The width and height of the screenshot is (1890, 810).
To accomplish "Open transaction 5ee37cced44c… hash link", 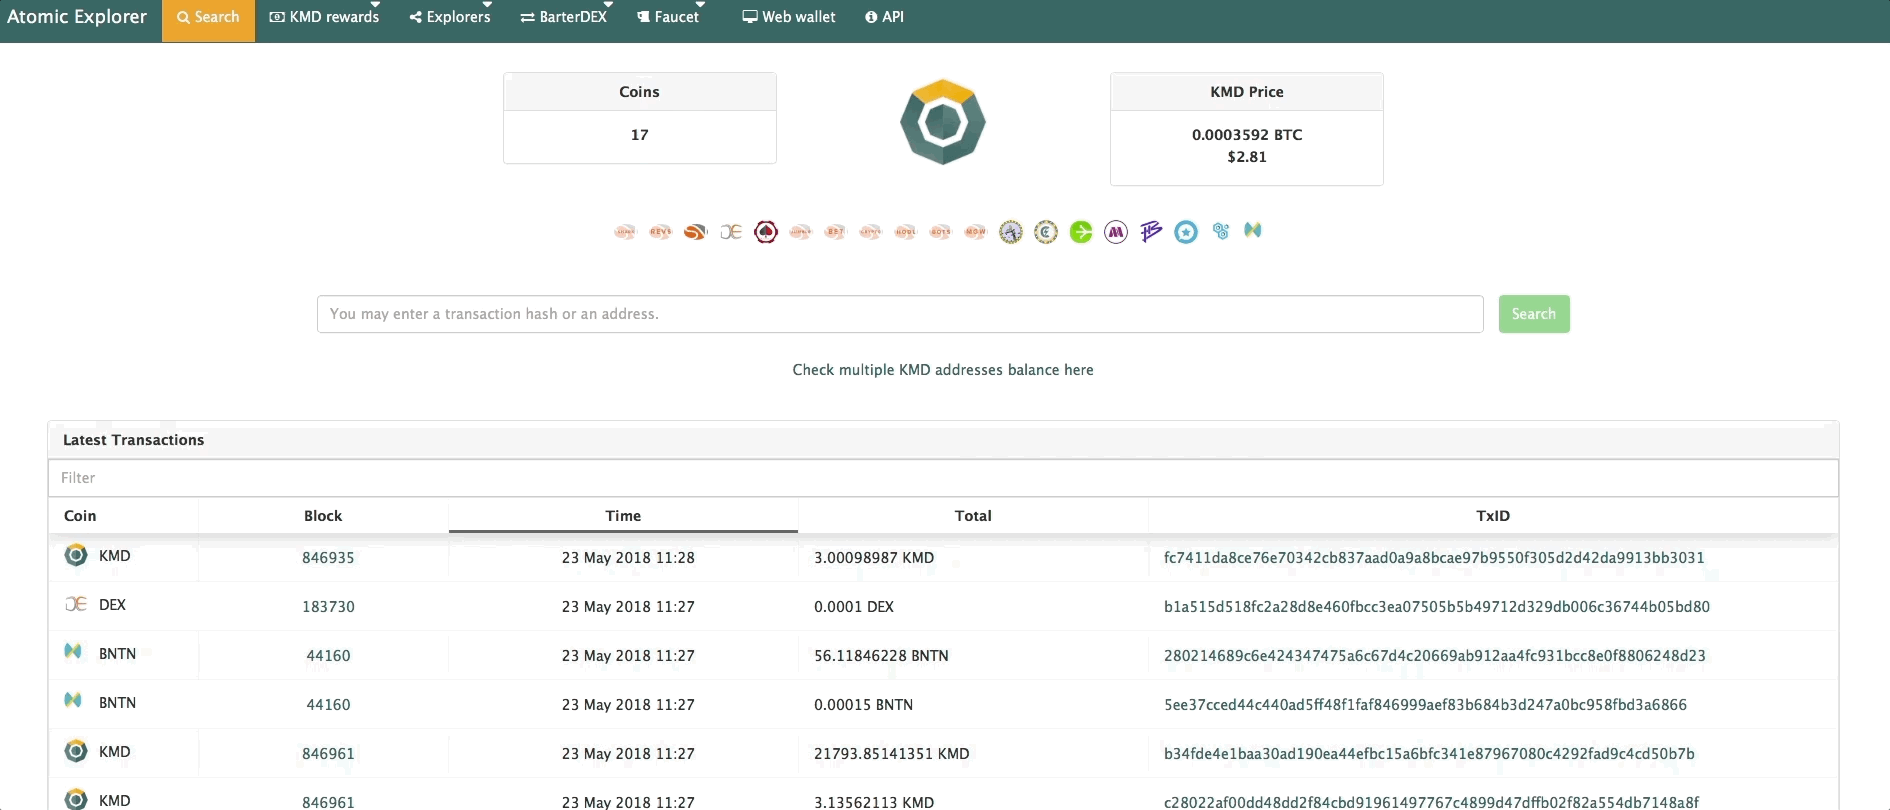I will coord(1425,705).
